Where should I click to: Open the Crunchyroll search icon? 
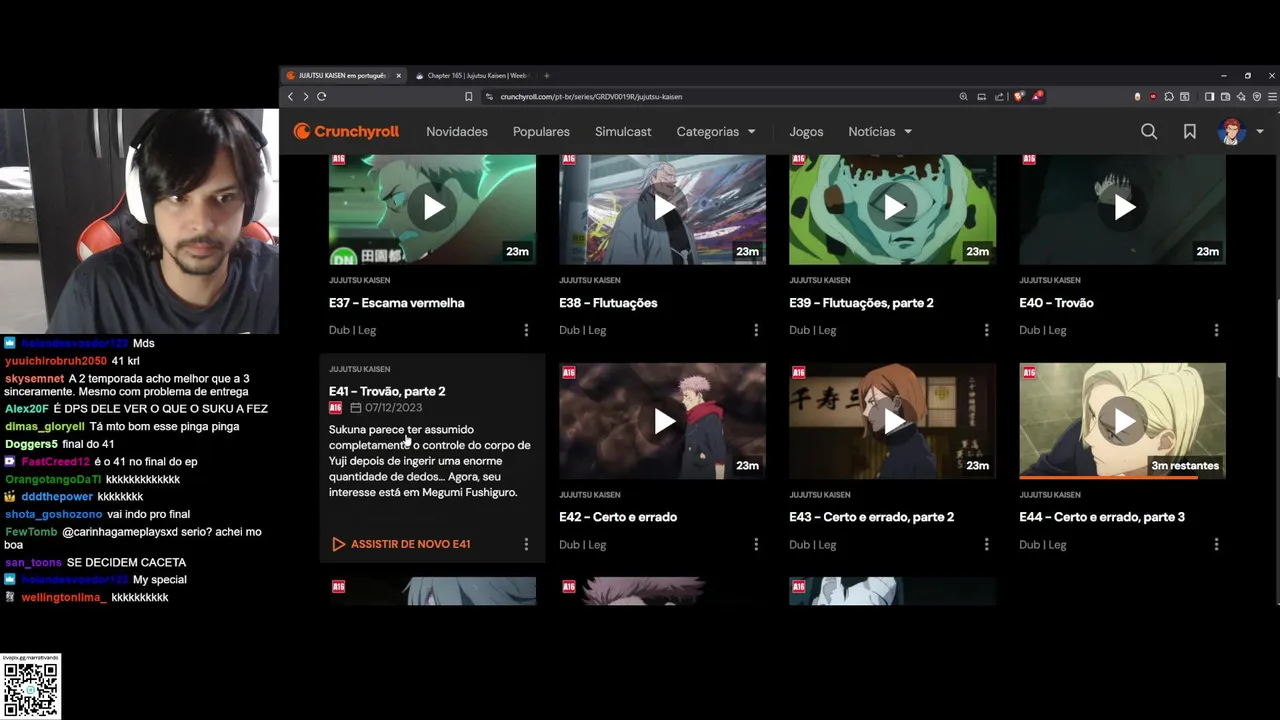pos(1149,131)
